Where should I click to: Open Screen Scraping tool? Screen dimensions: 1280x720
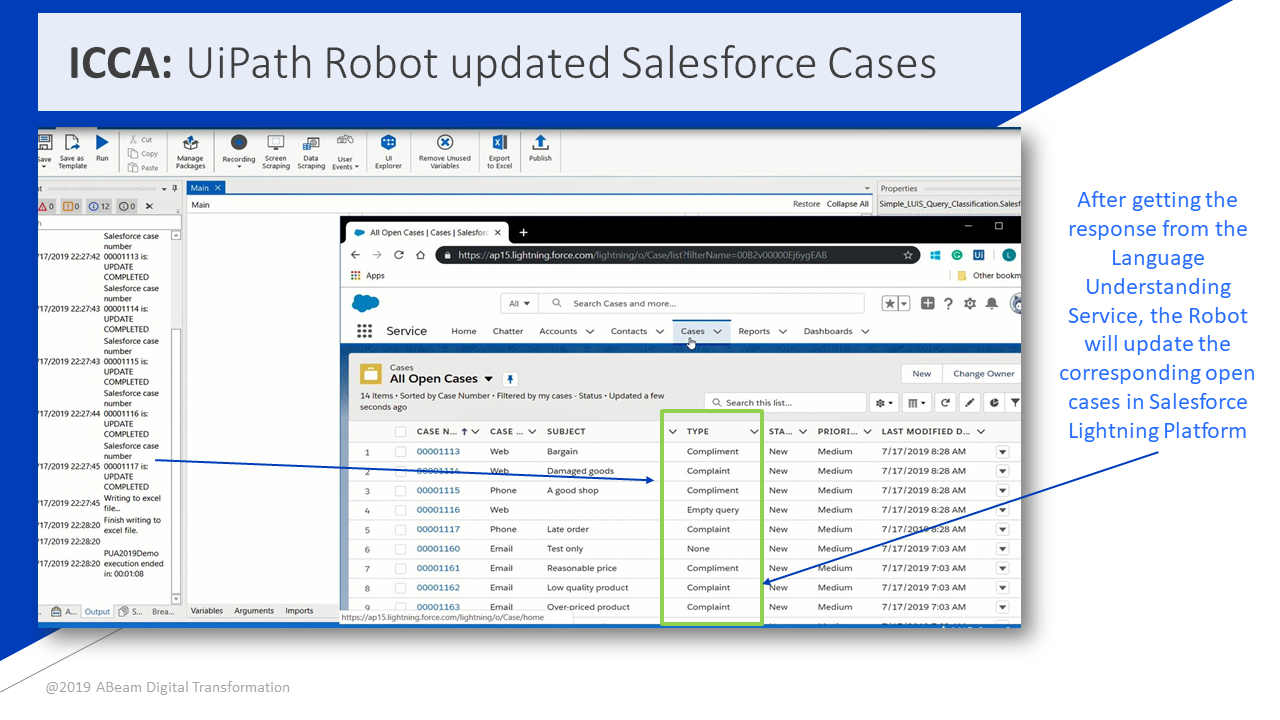click(x=275, y=152)
